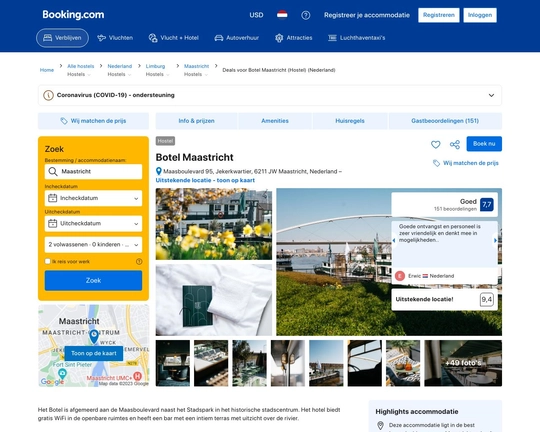The image size is (540, 432).
Task: Click the 'Boek nu' button
Action: tap(484, 144)
